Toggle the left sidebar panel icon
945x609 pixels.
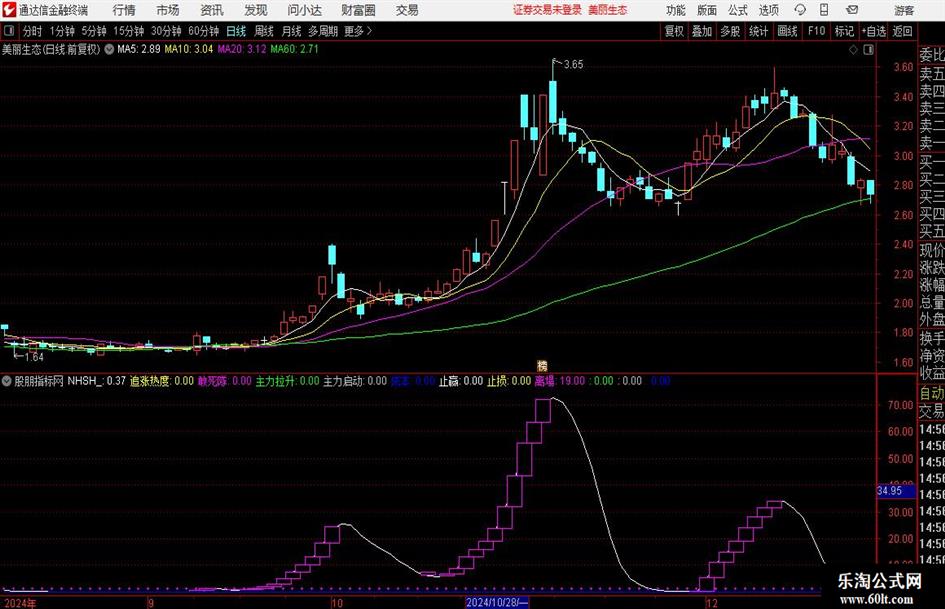point(8,31)
